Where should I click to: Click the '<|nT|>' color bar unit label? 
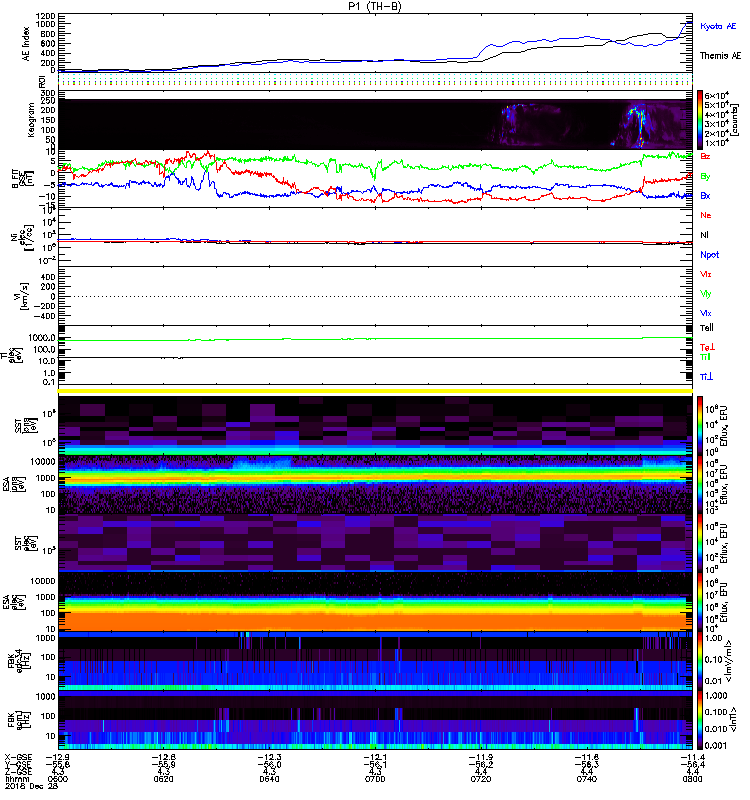point(735,720)
